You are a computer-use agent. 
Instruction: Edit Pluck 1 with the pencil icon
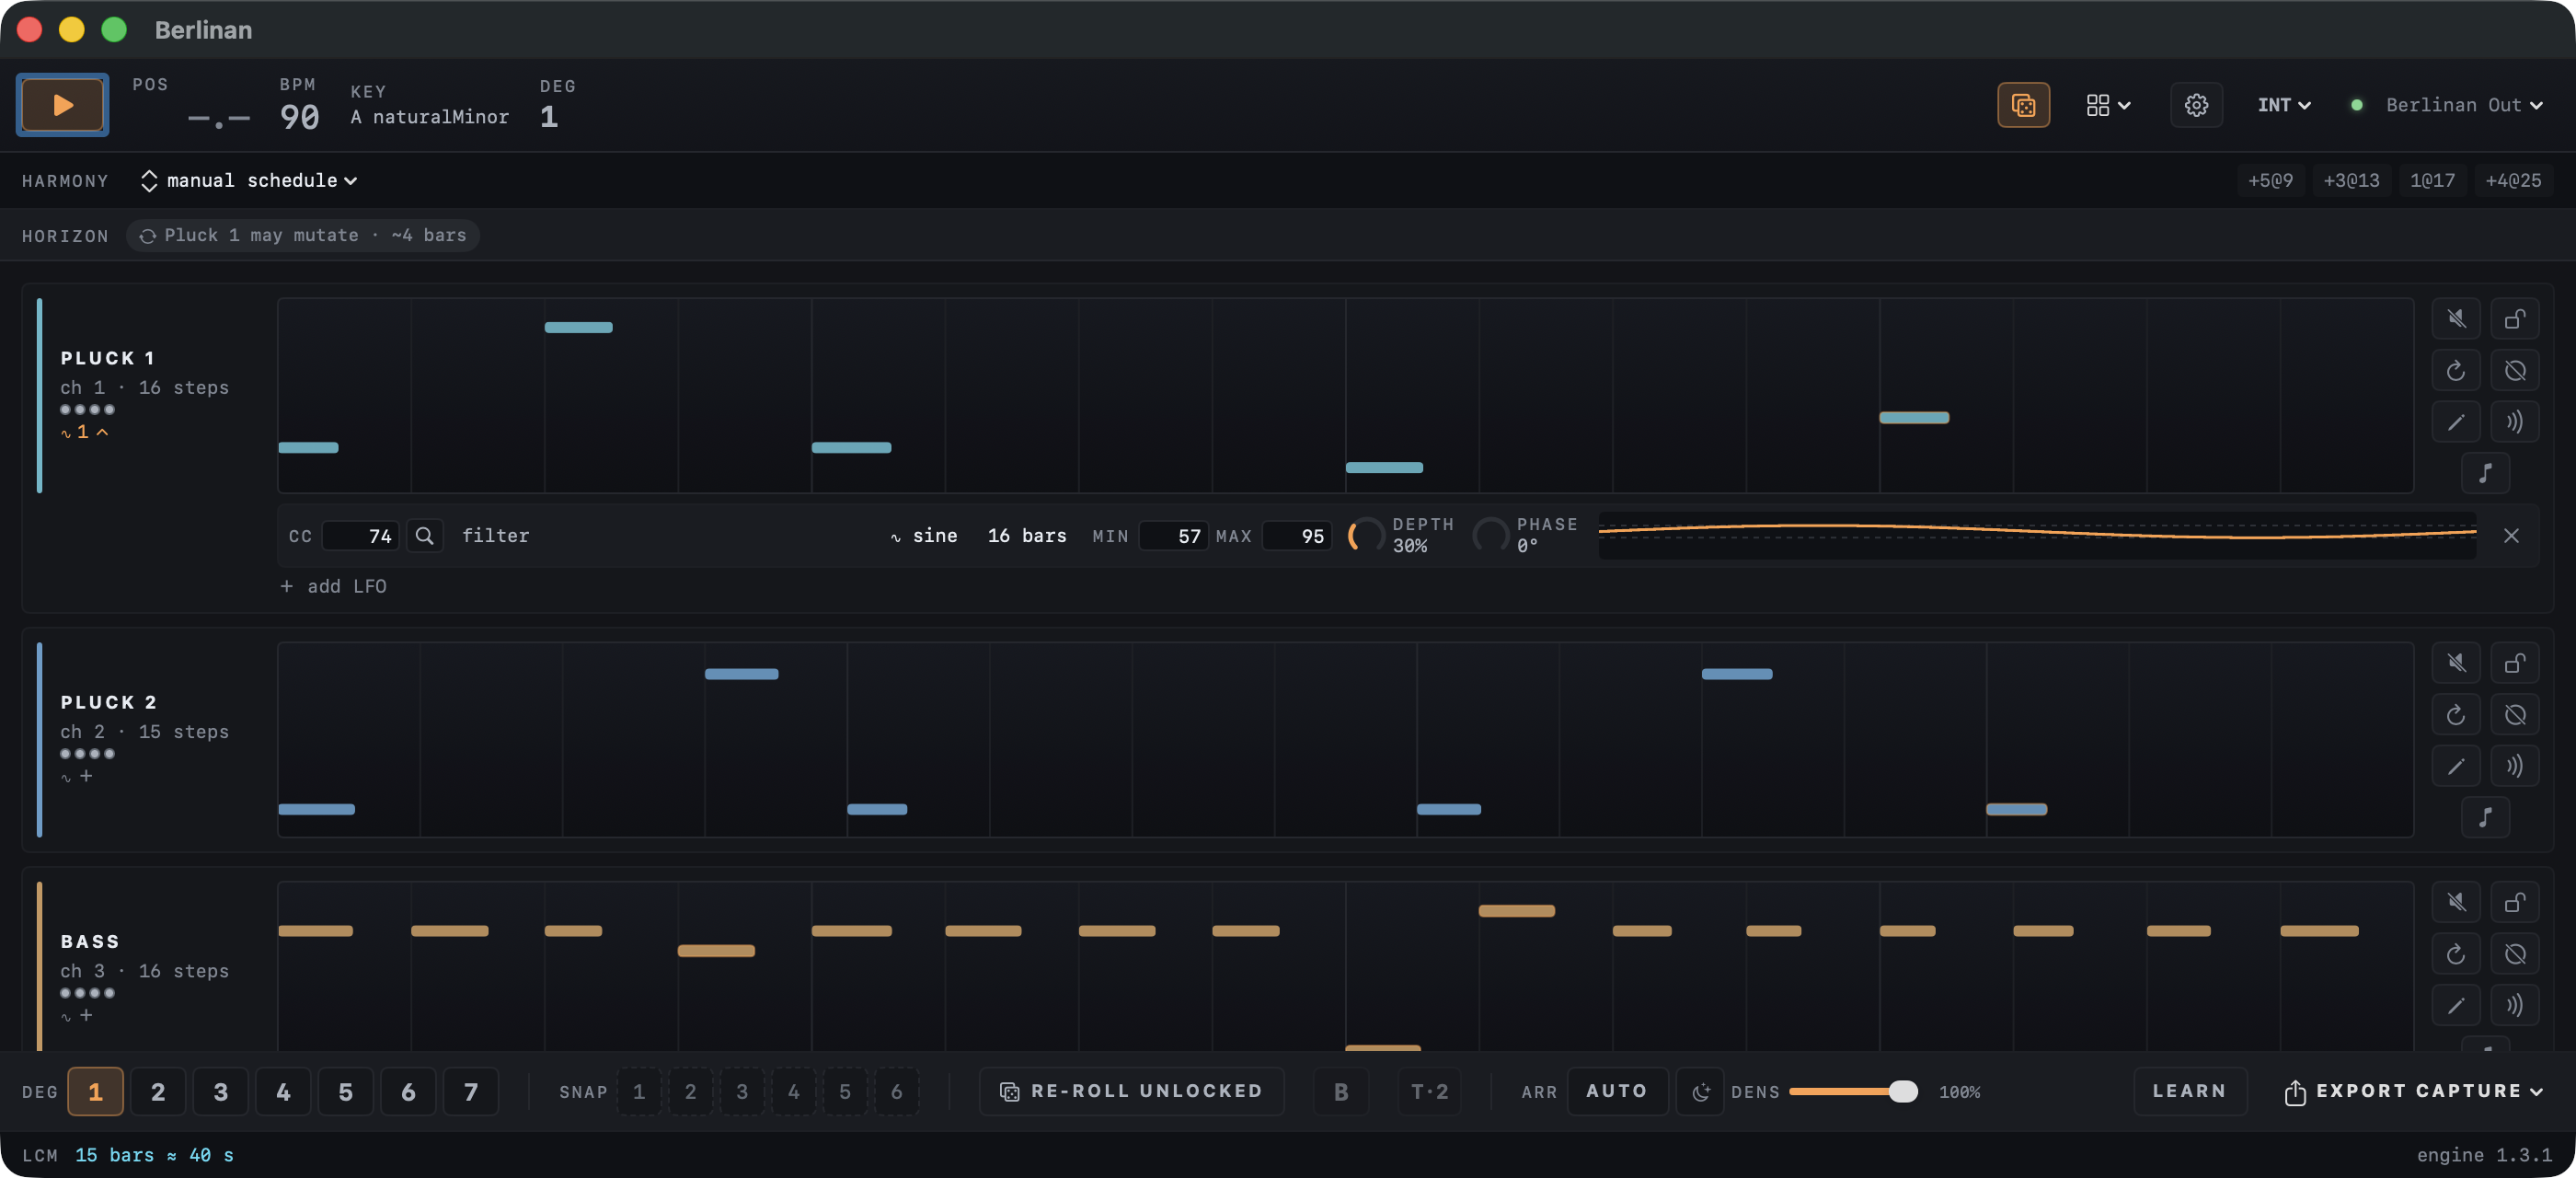click(x=2456, y=422)
